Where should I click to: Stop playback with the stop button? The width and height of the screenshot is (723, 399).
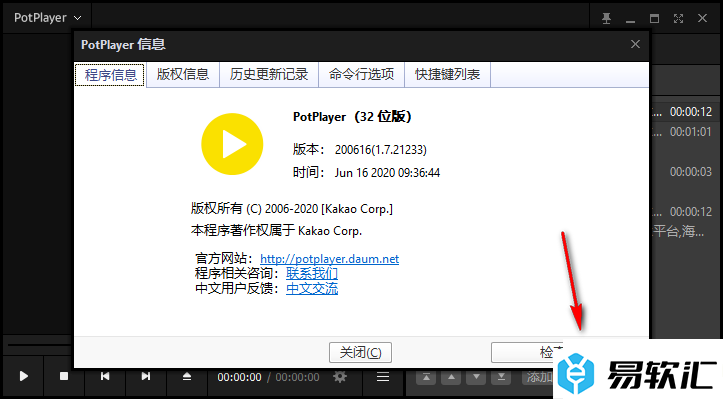point(64,376)
